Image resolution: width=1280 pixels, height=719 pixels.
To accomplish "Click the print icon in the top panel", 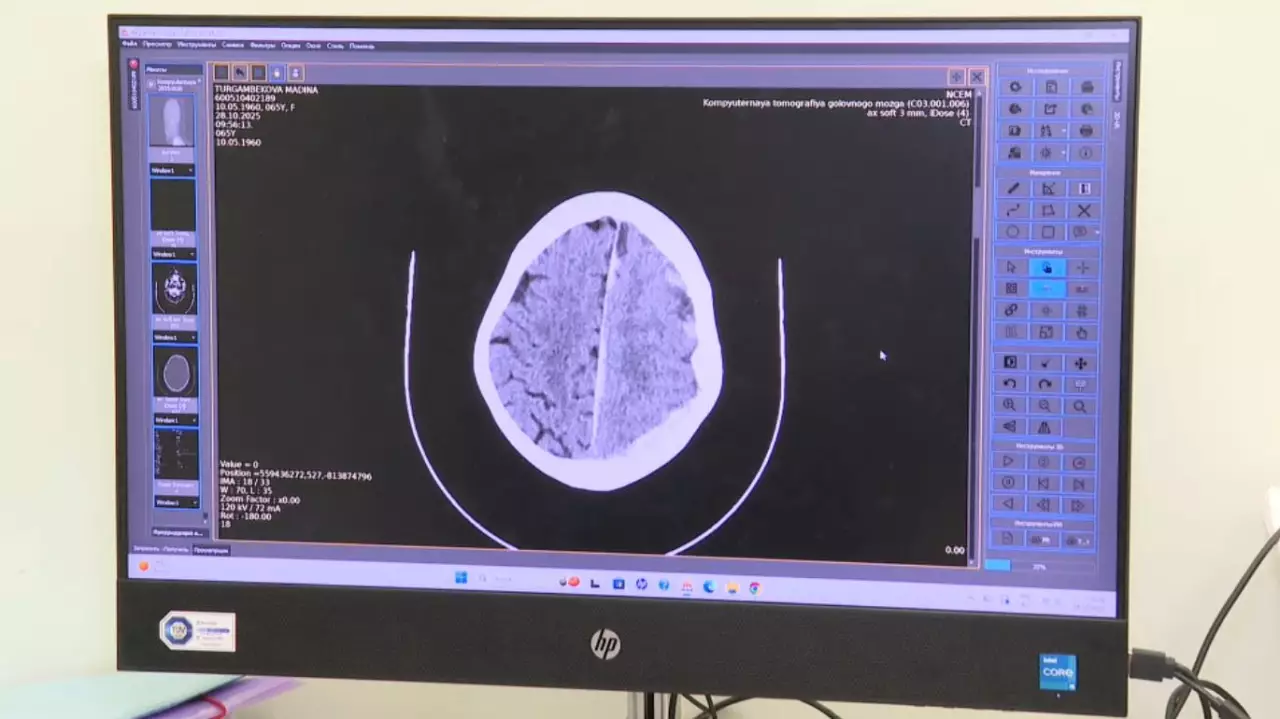I will click(x=1086, y=87).
